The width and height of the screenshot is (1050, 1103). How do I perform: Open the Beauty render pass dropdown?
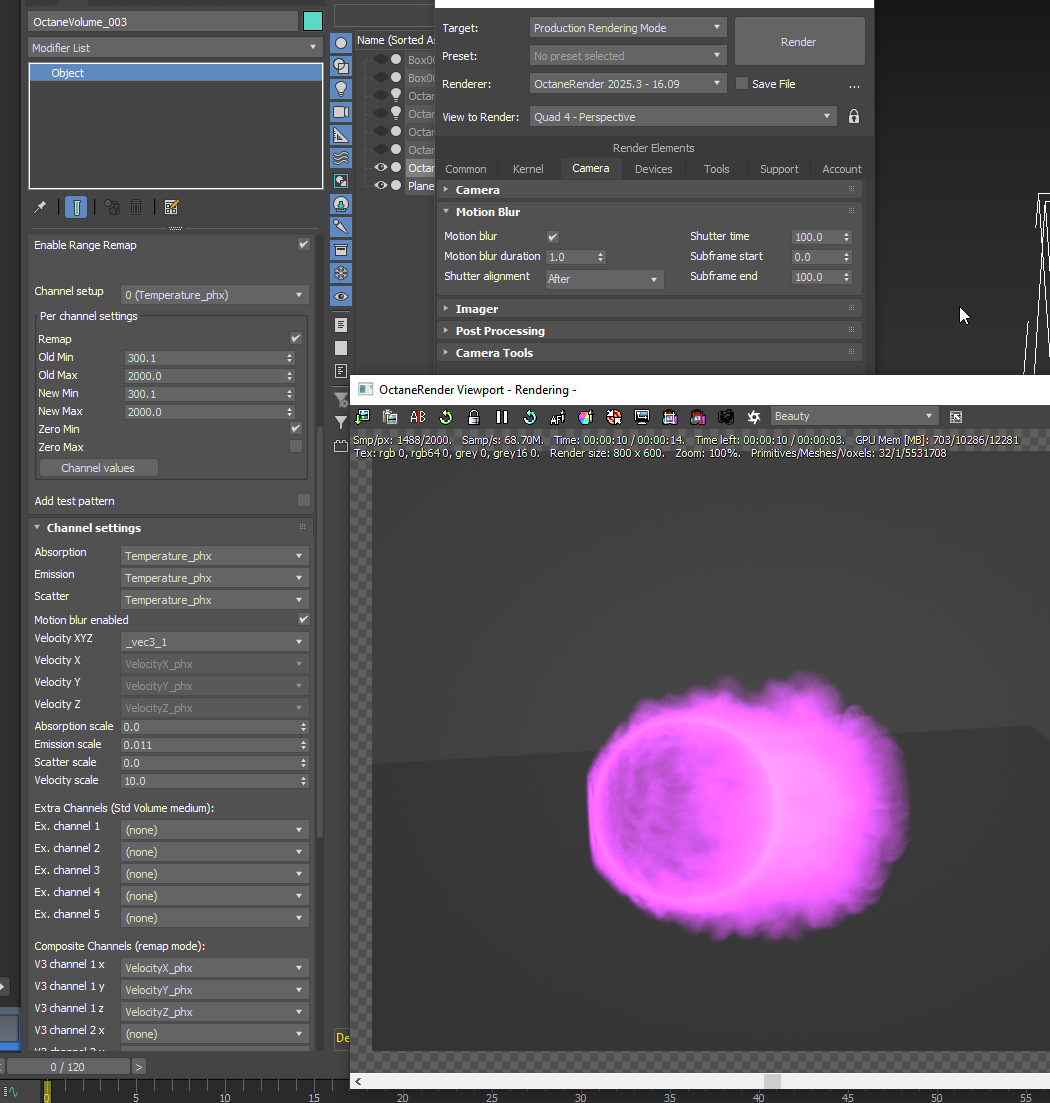pos(854,416)
